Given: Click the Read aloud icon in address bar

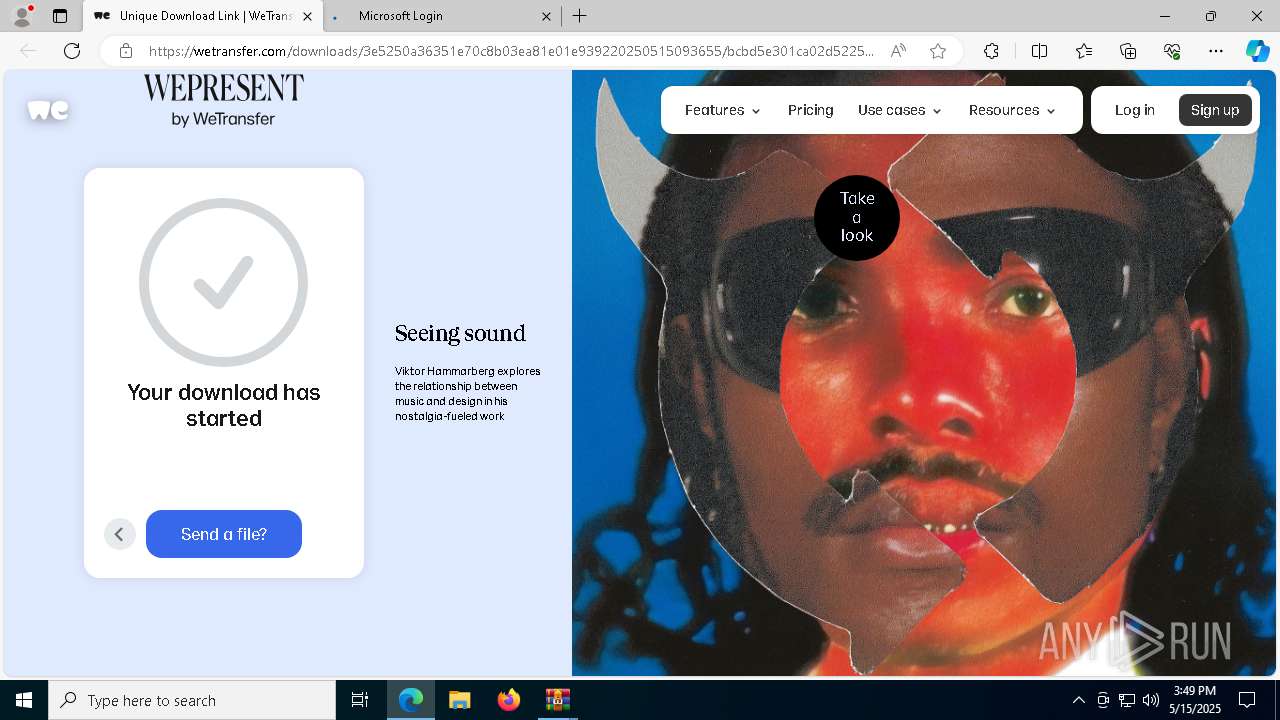Looking at the screenshot, I should 898,51.
